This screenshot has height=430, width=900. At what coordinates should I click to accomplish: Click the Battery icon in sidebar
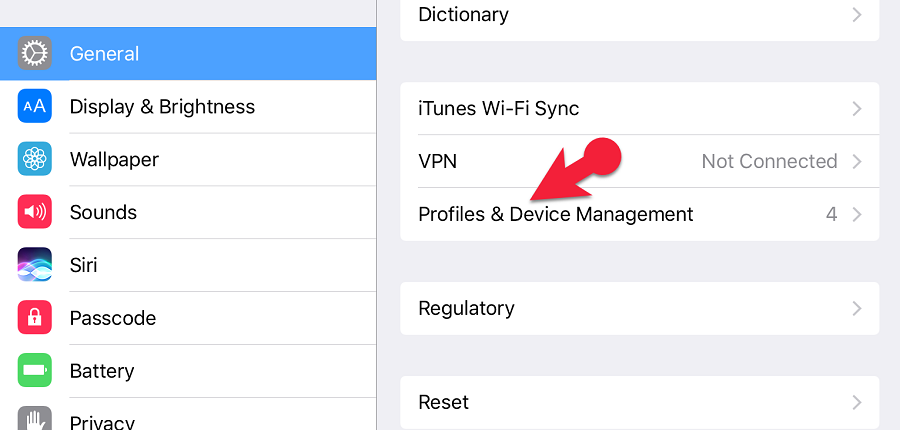point(35,371)
